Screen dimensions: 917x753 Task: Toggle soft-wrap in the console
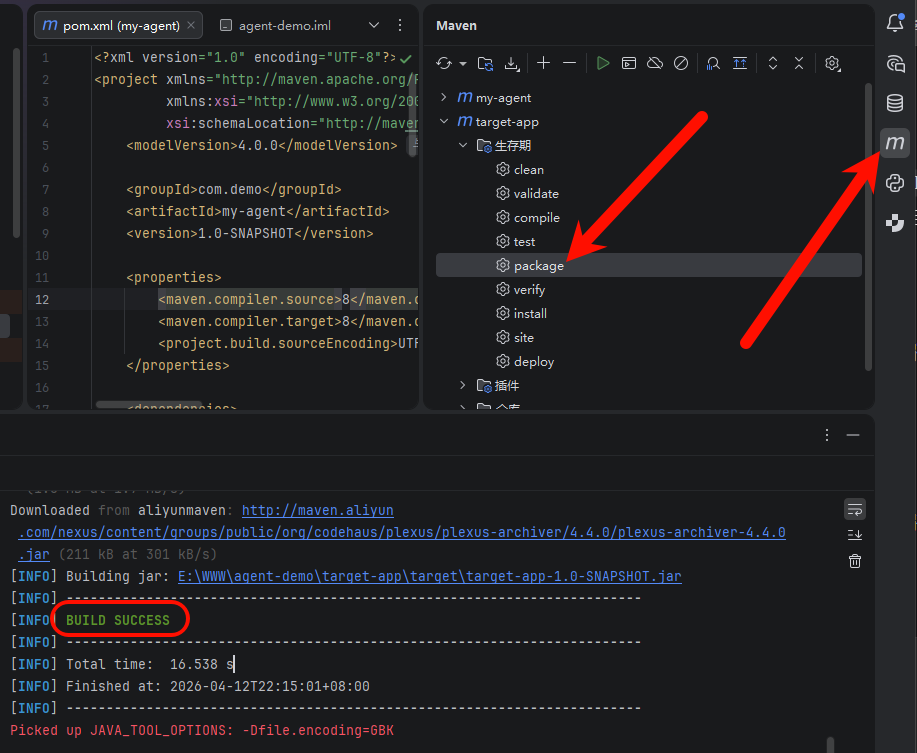(854, 509)
